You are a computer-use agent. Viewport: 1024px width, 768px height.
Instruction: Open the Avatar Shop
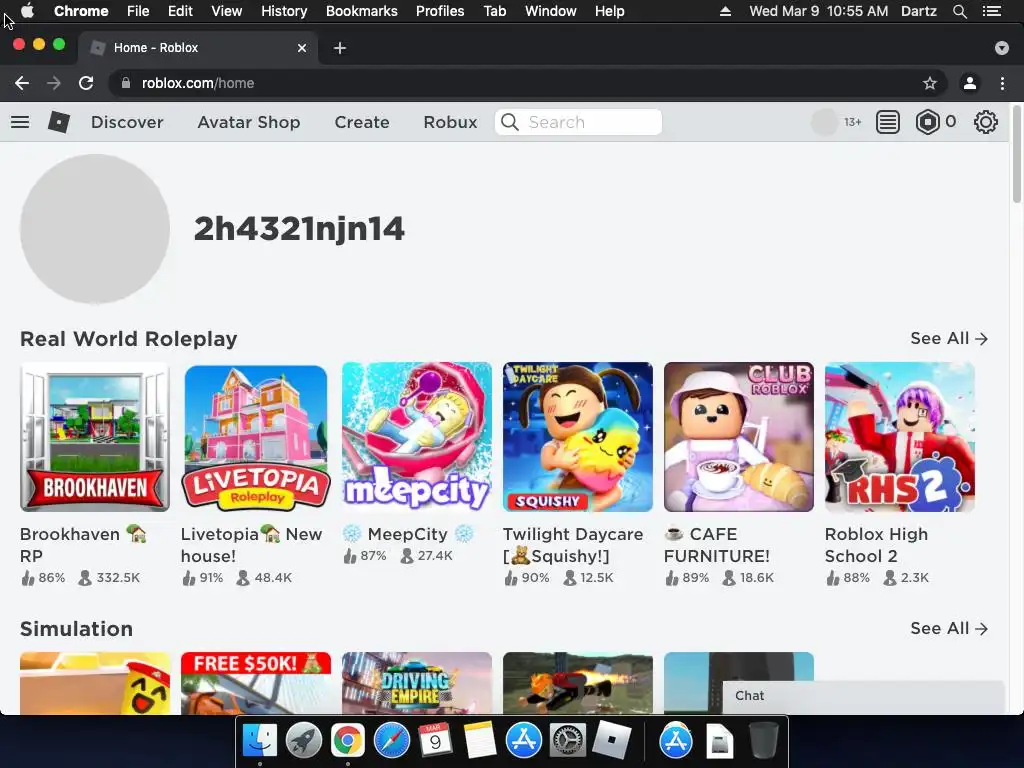249,122
